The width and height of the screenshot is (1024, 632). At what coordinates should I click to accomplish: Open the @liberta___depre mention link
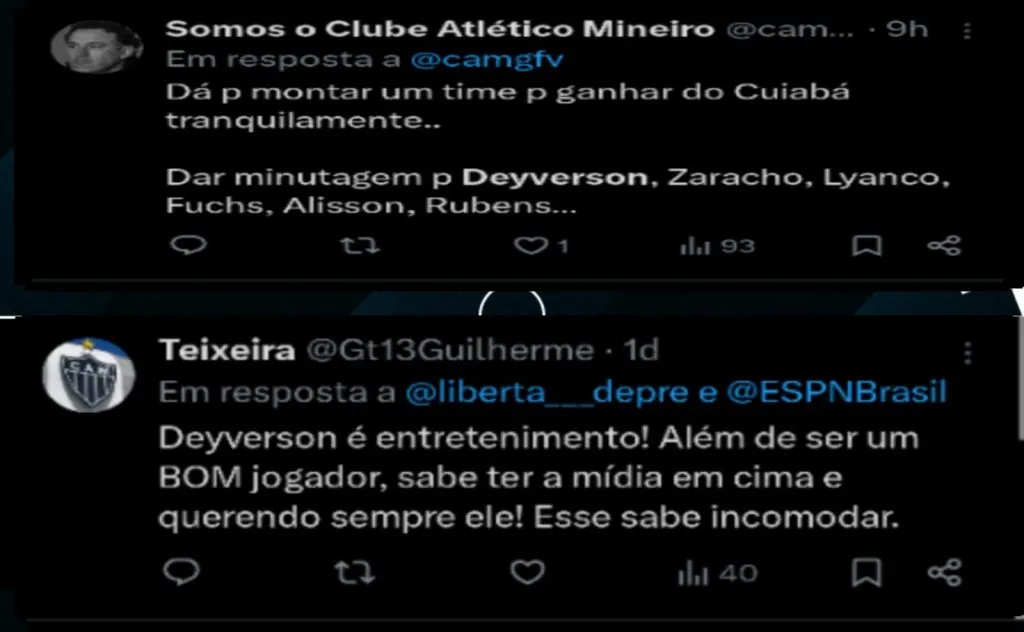547,392
